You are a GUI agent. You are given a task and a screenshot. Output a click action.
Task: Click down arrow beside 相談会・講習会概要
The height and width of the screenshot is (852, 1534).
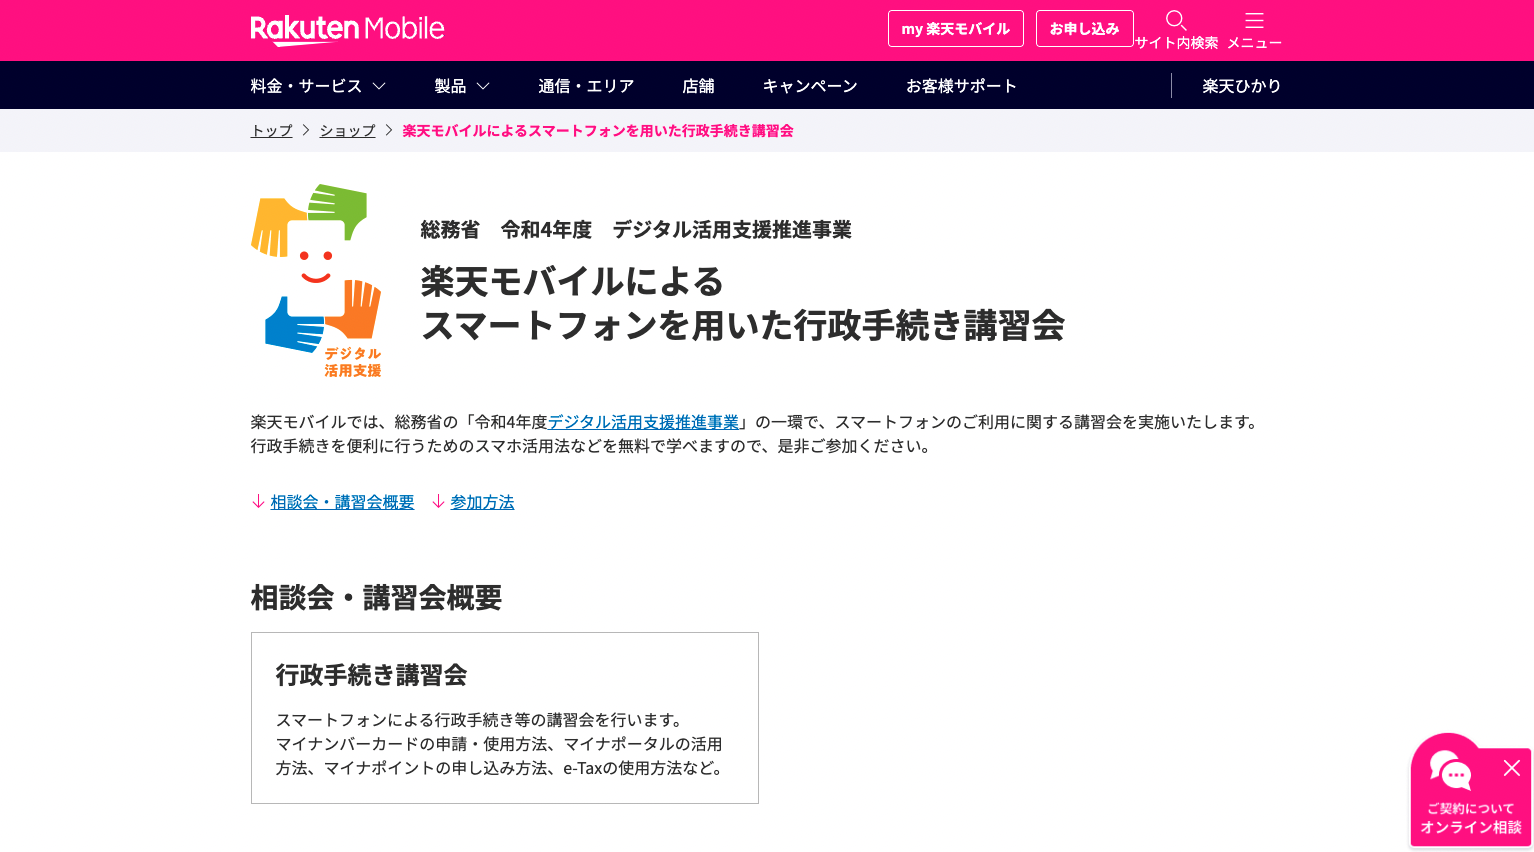[258, 502]
